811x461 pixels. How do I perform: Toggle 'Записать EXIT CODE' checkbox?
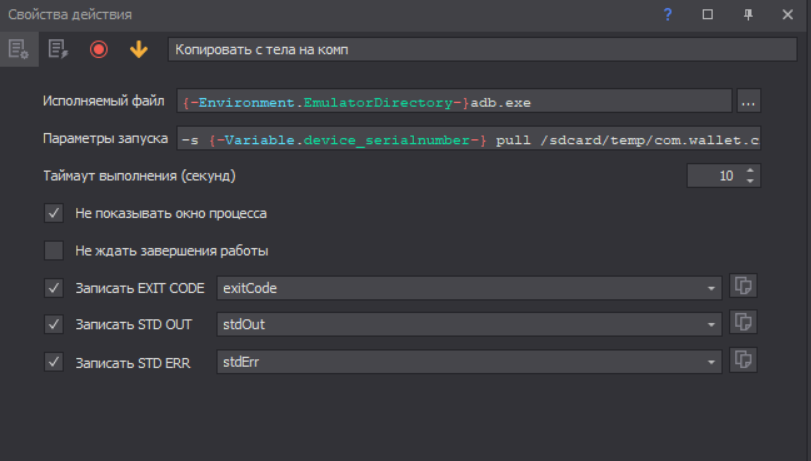coord(54,288)
